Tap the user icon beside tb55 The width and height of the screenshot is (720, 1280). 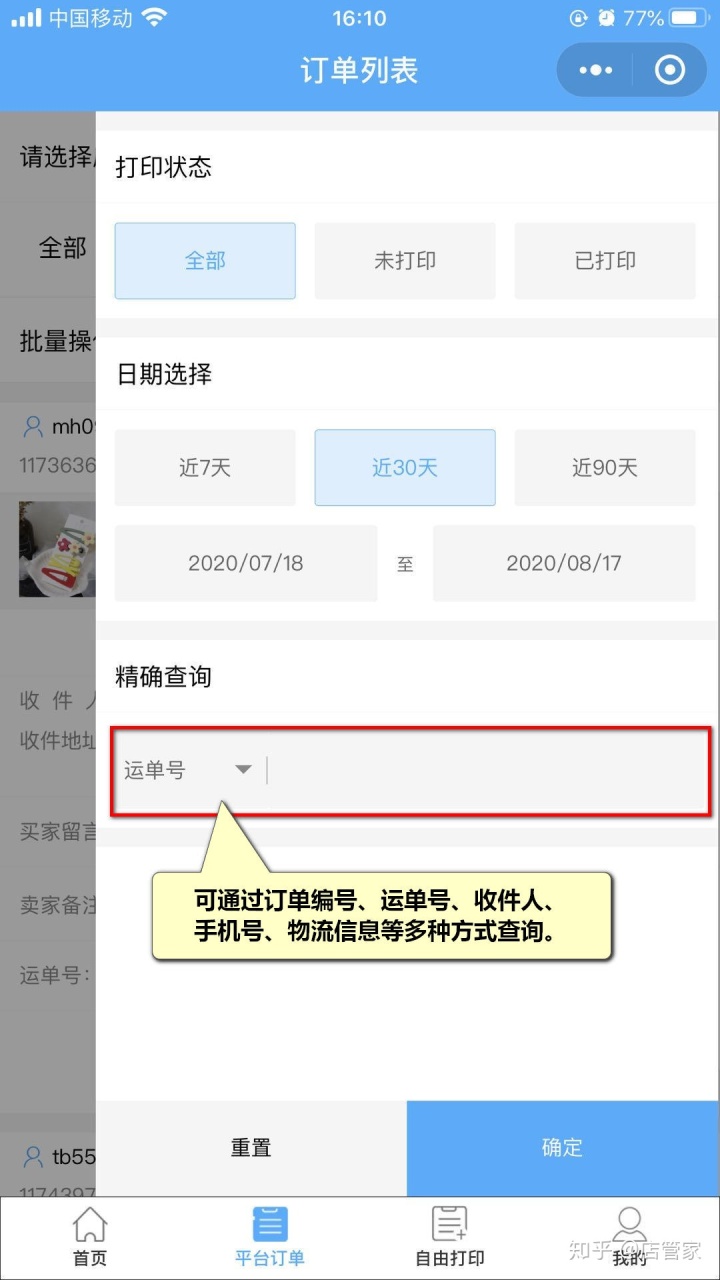(x=33, y=1157)
